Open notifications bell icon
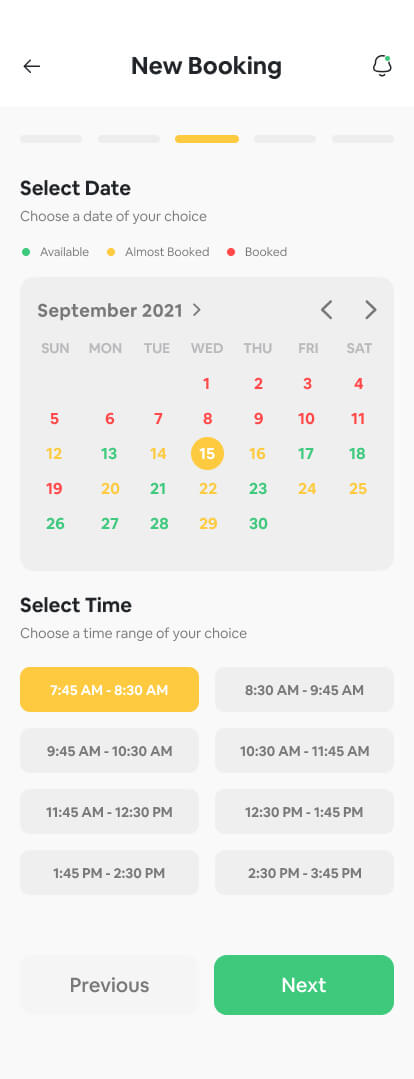This screenshot has height=1079, width=414. [382, 66]
